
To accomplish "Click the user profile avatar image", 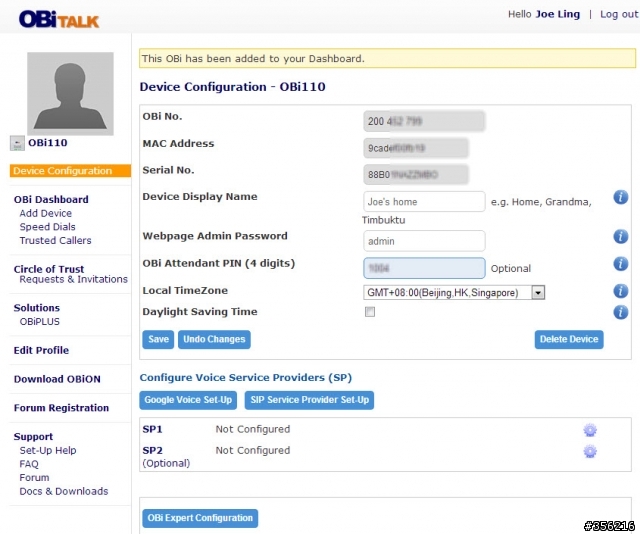I will [x=70, y=93].
